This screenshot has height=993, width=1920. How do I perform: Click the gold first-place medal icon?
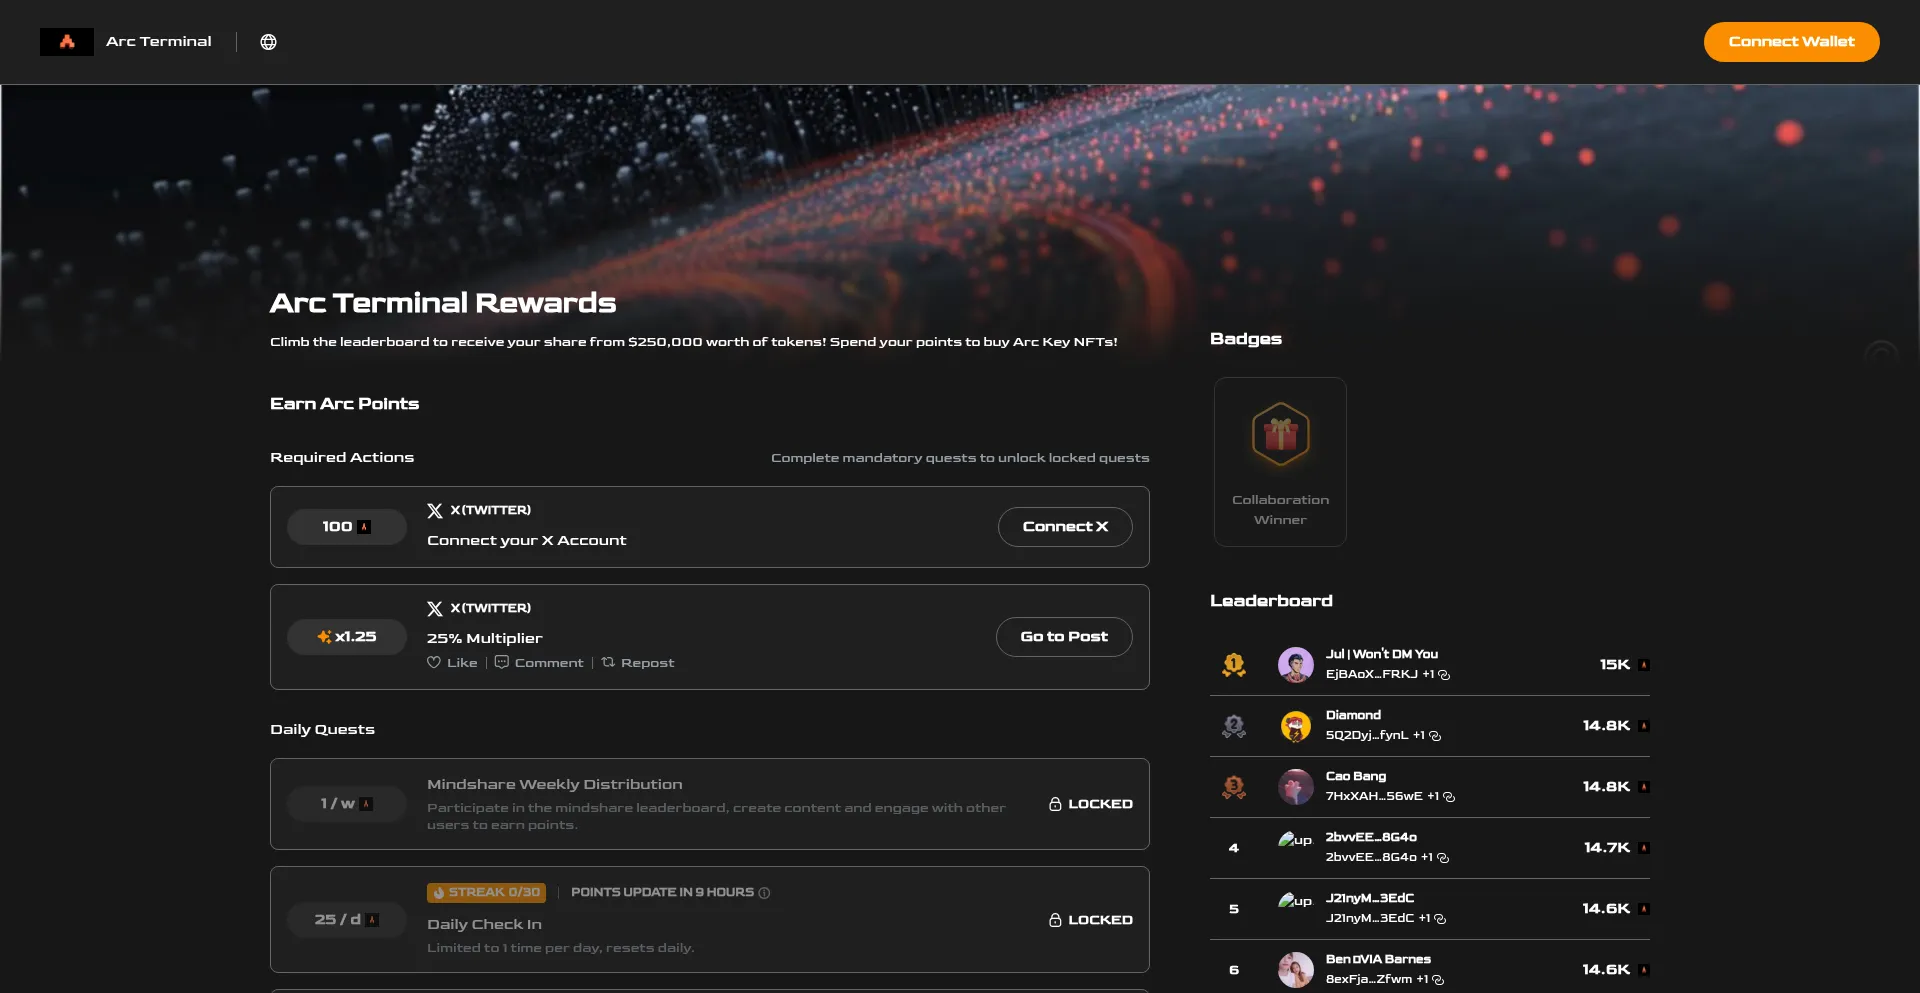tap(1234, 664)
